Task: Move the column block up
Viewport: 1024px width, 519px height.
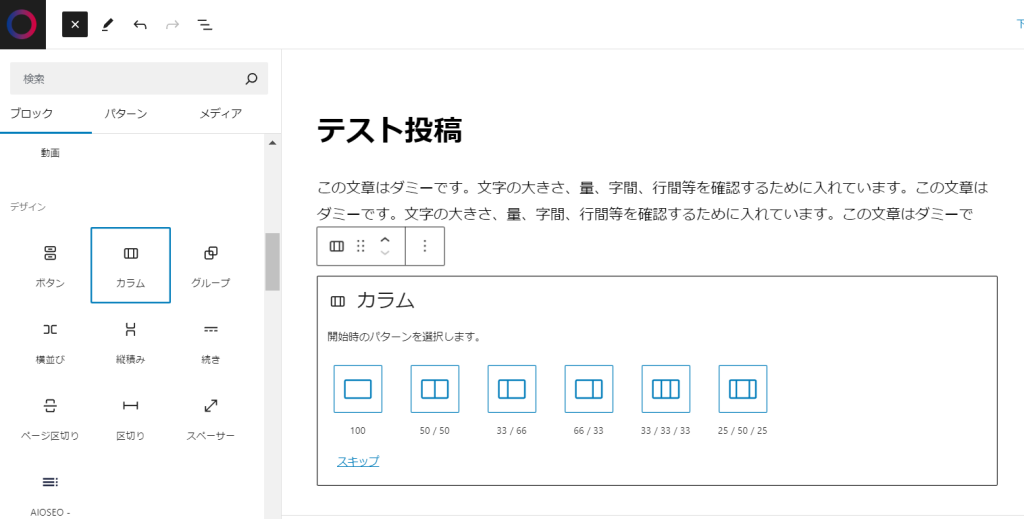Action: tap(385, 239)
